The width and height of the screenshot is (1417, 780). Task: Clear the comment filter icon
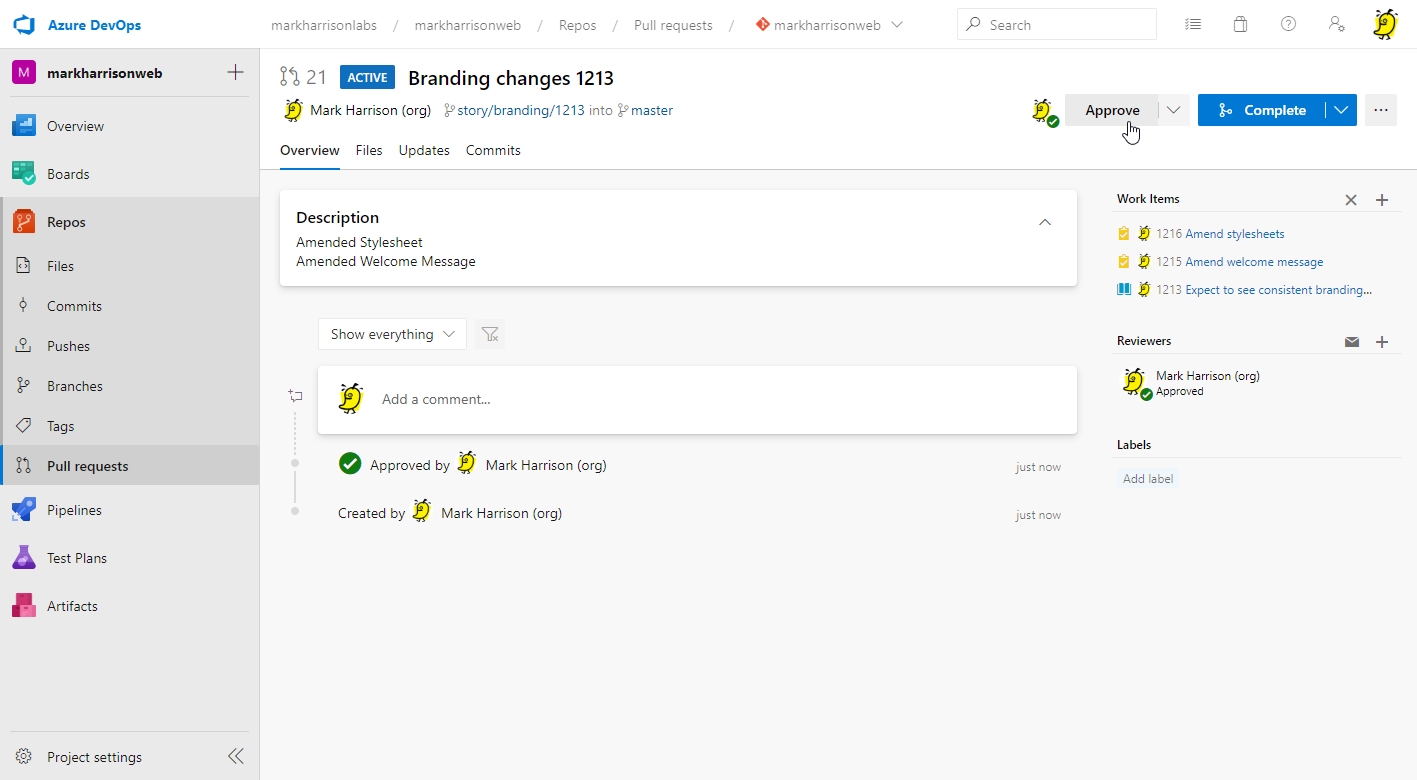(490, 334)
